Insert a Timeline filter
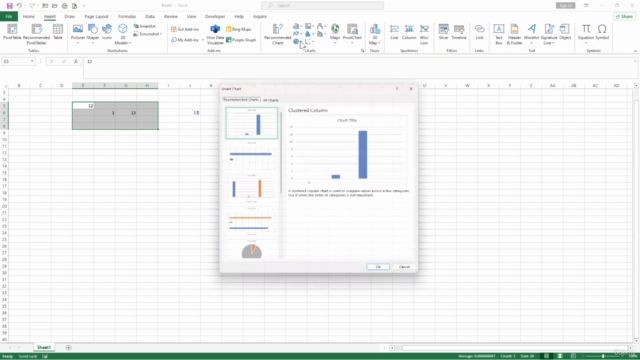Viewport: 640px width, 360px height. click(459, 32)
